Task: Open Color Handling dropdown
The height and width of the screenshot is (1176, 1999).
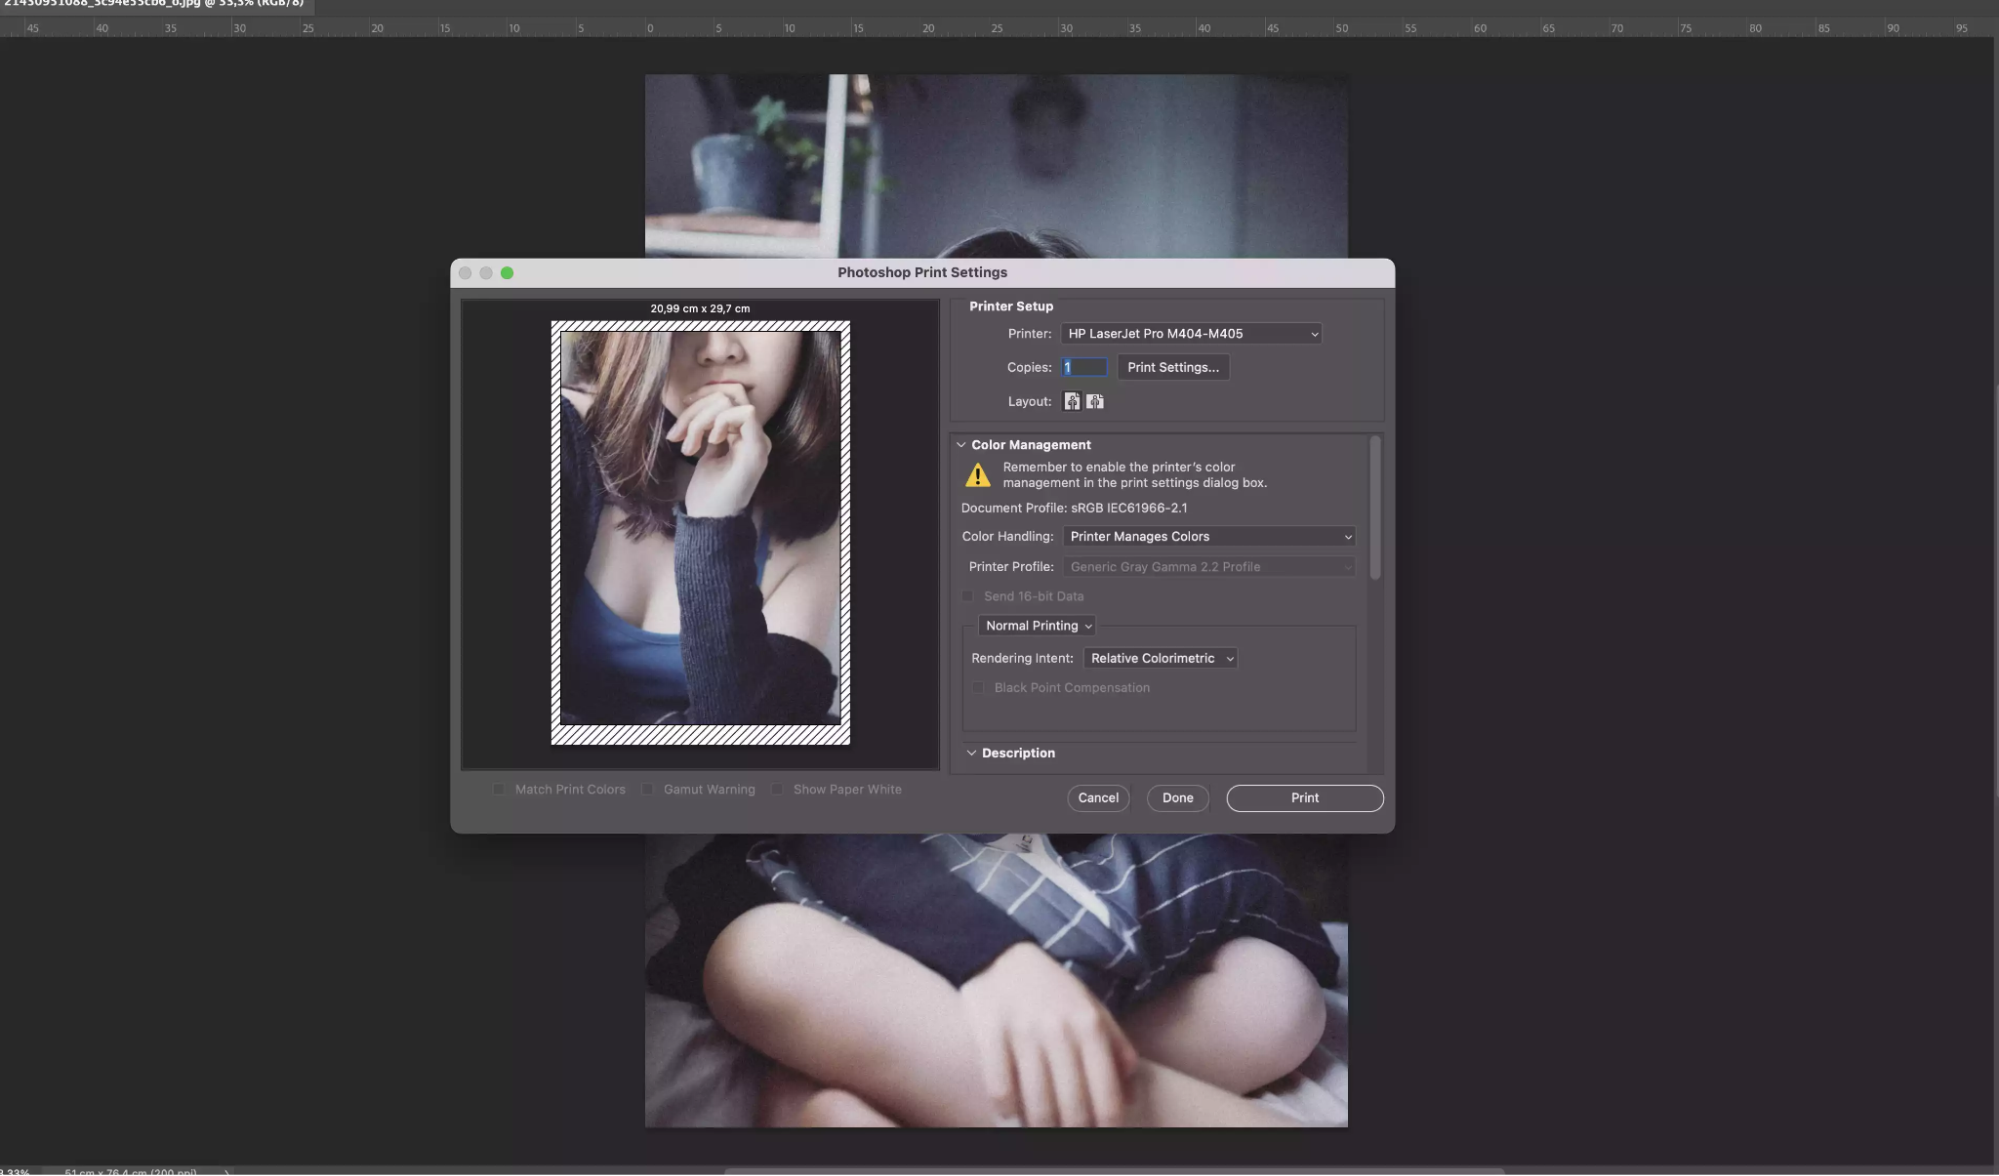Action: pos(1208,537)
